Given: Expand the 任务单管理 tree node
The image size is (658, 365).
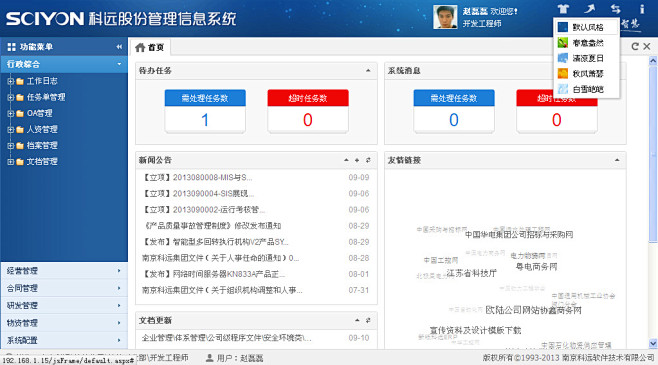Looking at the screenshot, I should tap(10, 97).
